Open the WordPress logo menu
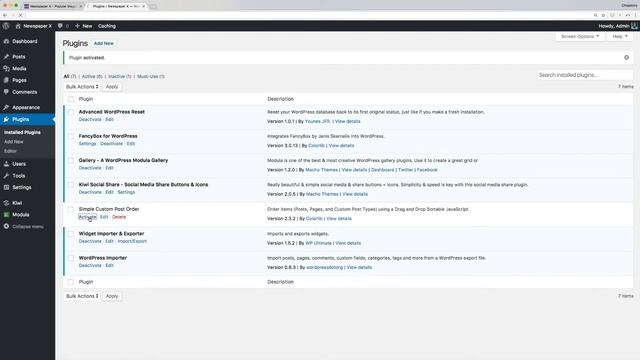 pyautogui.click(x=6, y=26)
